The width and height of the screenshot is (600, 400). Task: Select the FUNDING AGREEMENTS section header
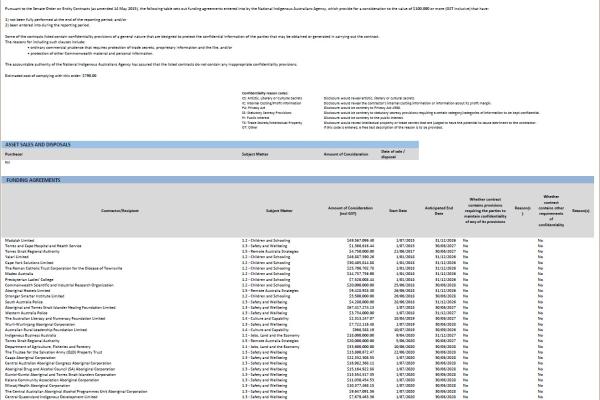298,180
